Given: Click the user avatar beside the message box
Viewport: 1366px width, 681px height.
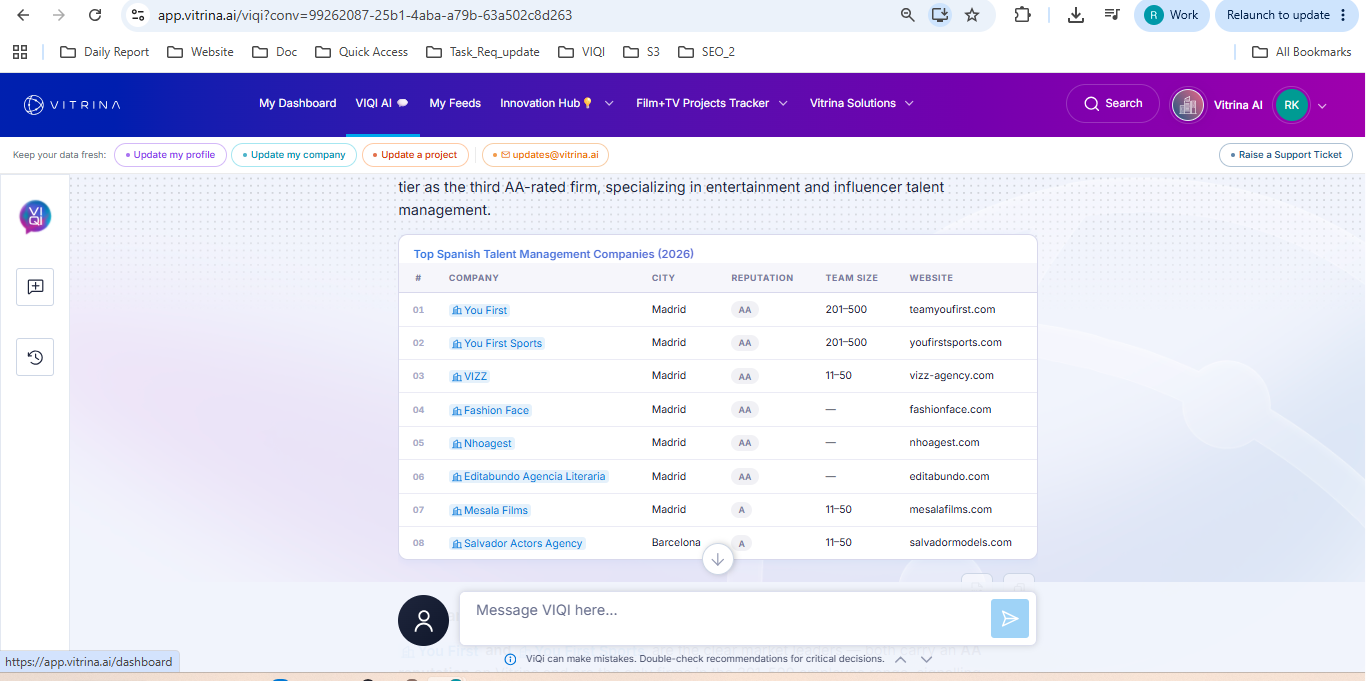Looking at the screenshot, I should (423, 620).
